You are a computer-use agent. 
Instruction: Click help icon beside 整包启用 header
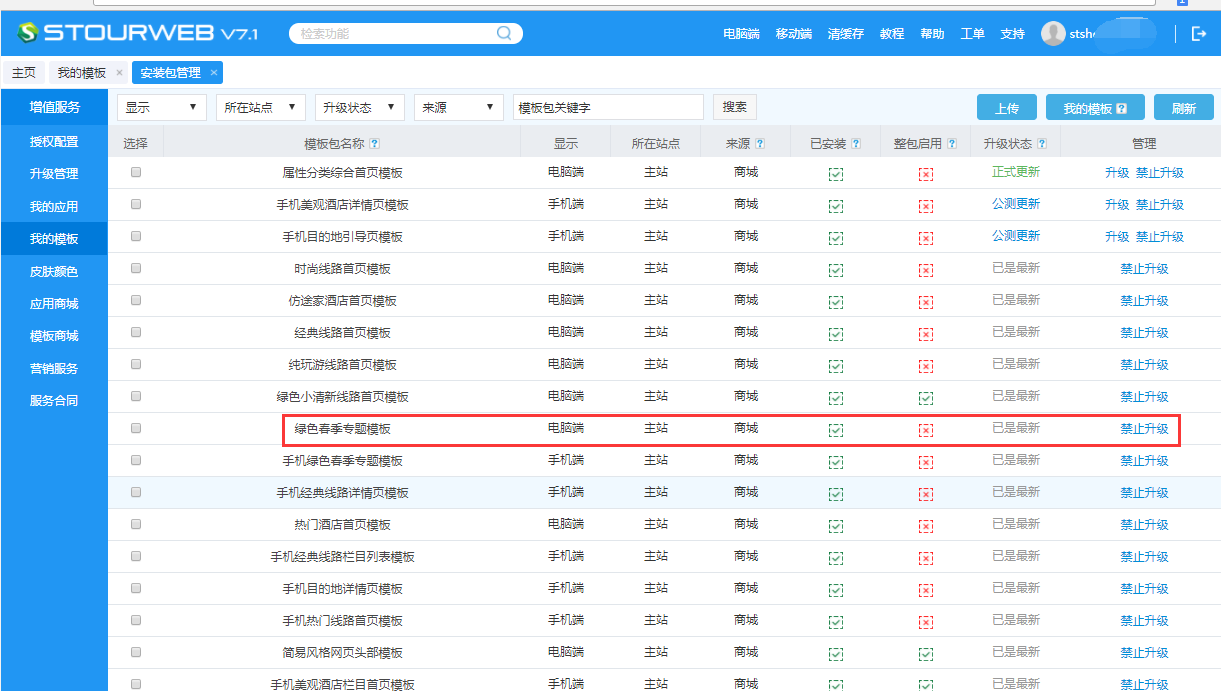point(952,144)
